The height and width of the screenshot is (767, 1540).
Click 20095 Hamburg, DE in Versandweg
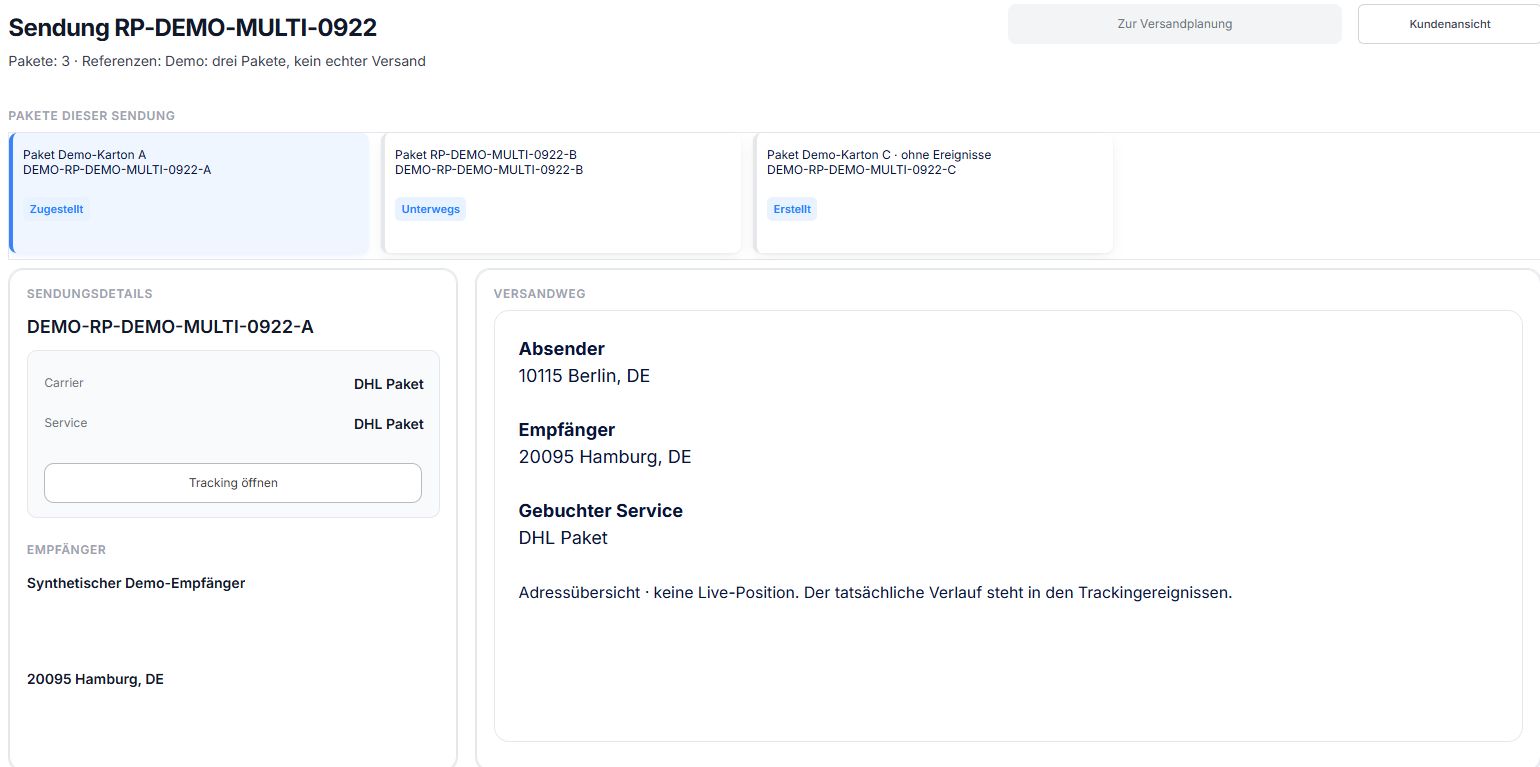[x=605, y=457]
